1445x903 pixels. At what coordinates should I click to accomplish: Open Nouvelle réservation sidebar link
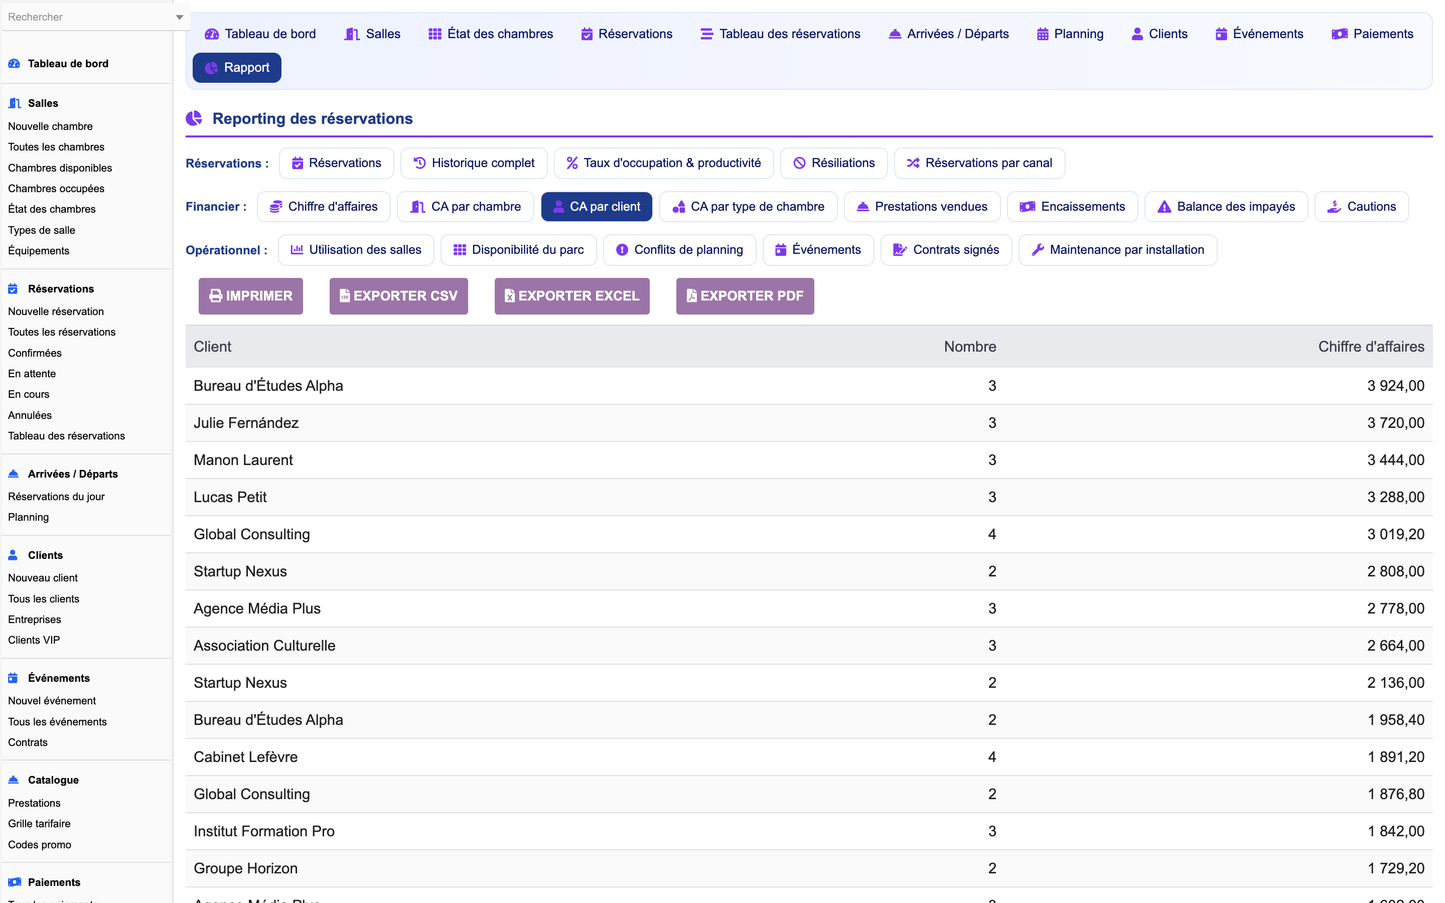pos(56,312)
